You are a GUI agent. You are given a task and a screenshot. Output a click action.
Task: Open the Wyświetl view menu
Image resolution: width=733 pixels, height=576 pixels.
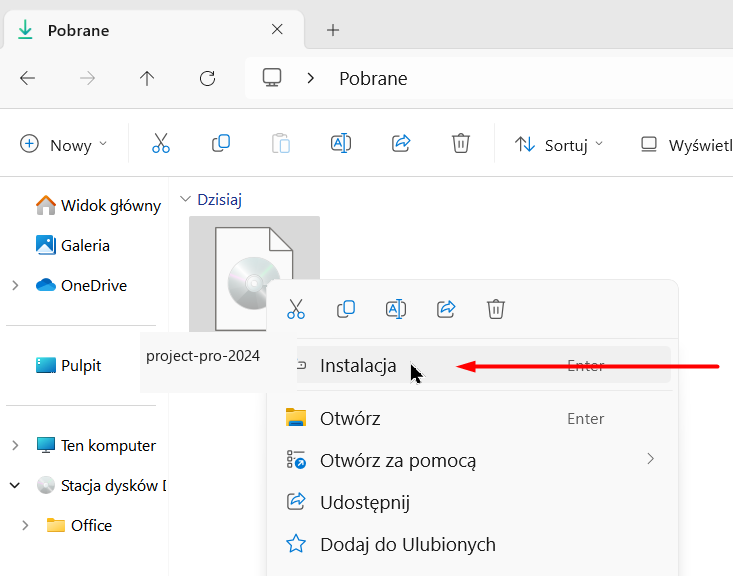(x=685, y=144)
